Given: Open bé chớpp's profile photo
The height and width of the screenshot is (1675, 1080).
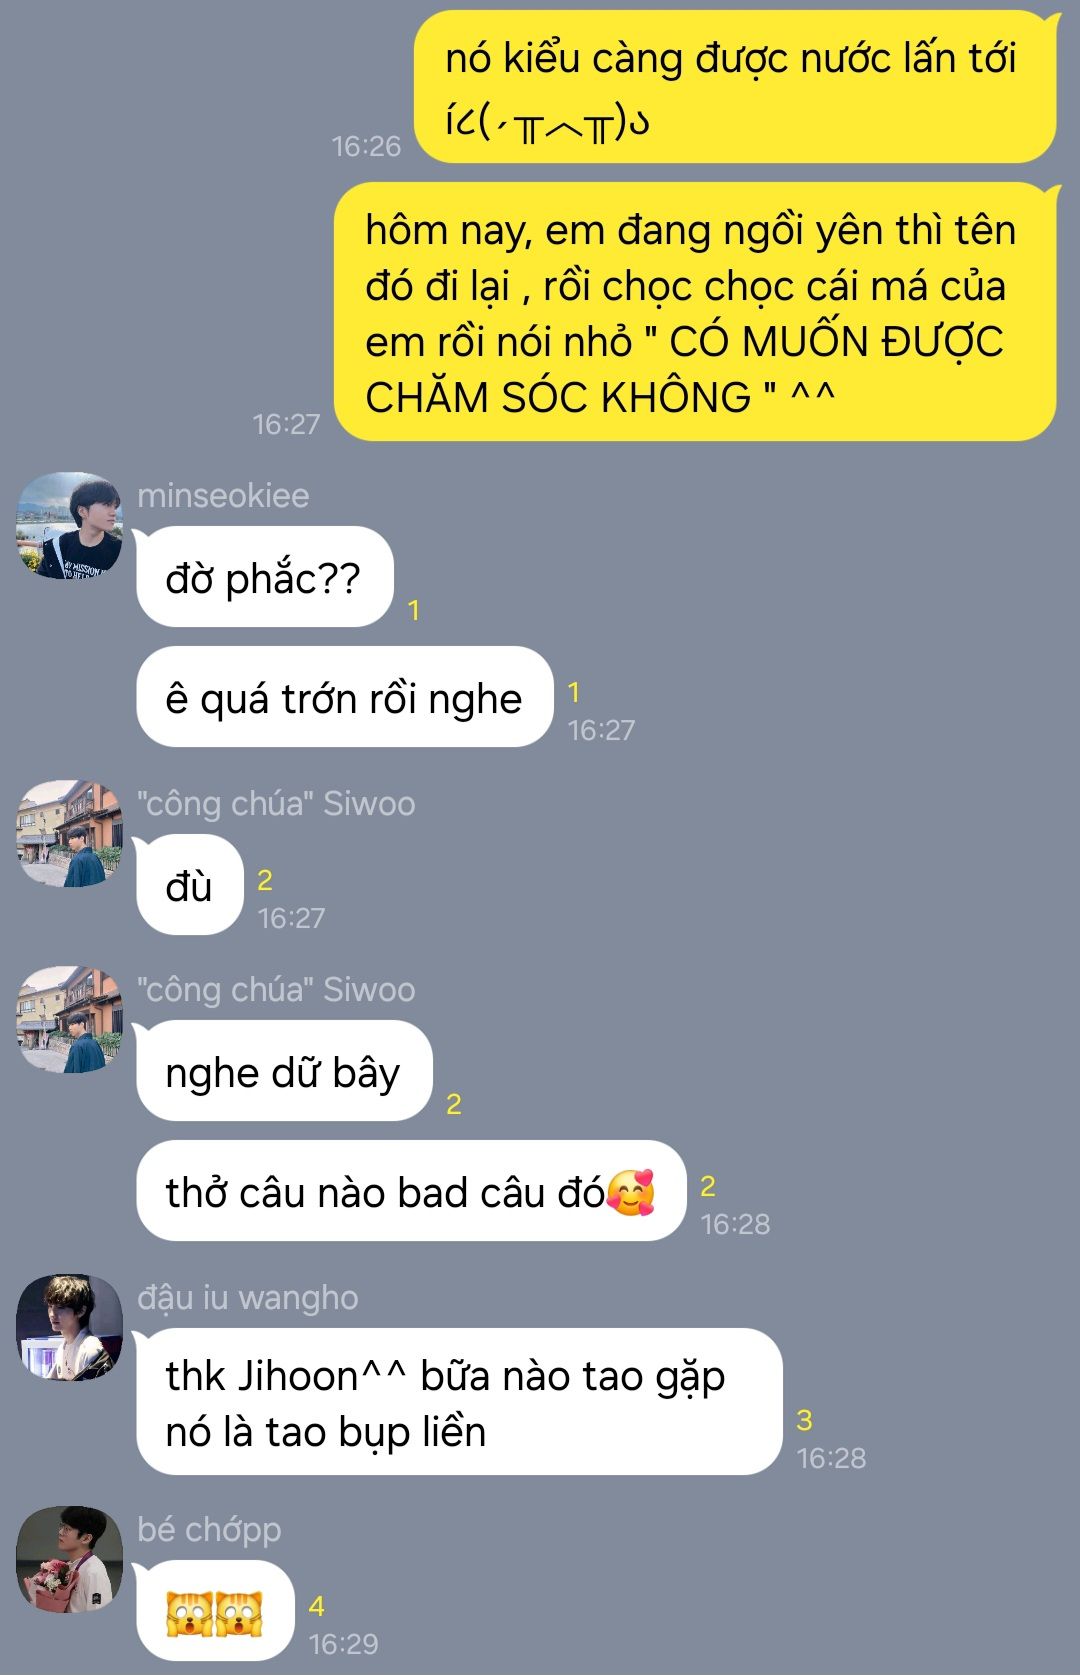Looking at the screenshot, I should pyautogui.click(x=69, y=1559).
